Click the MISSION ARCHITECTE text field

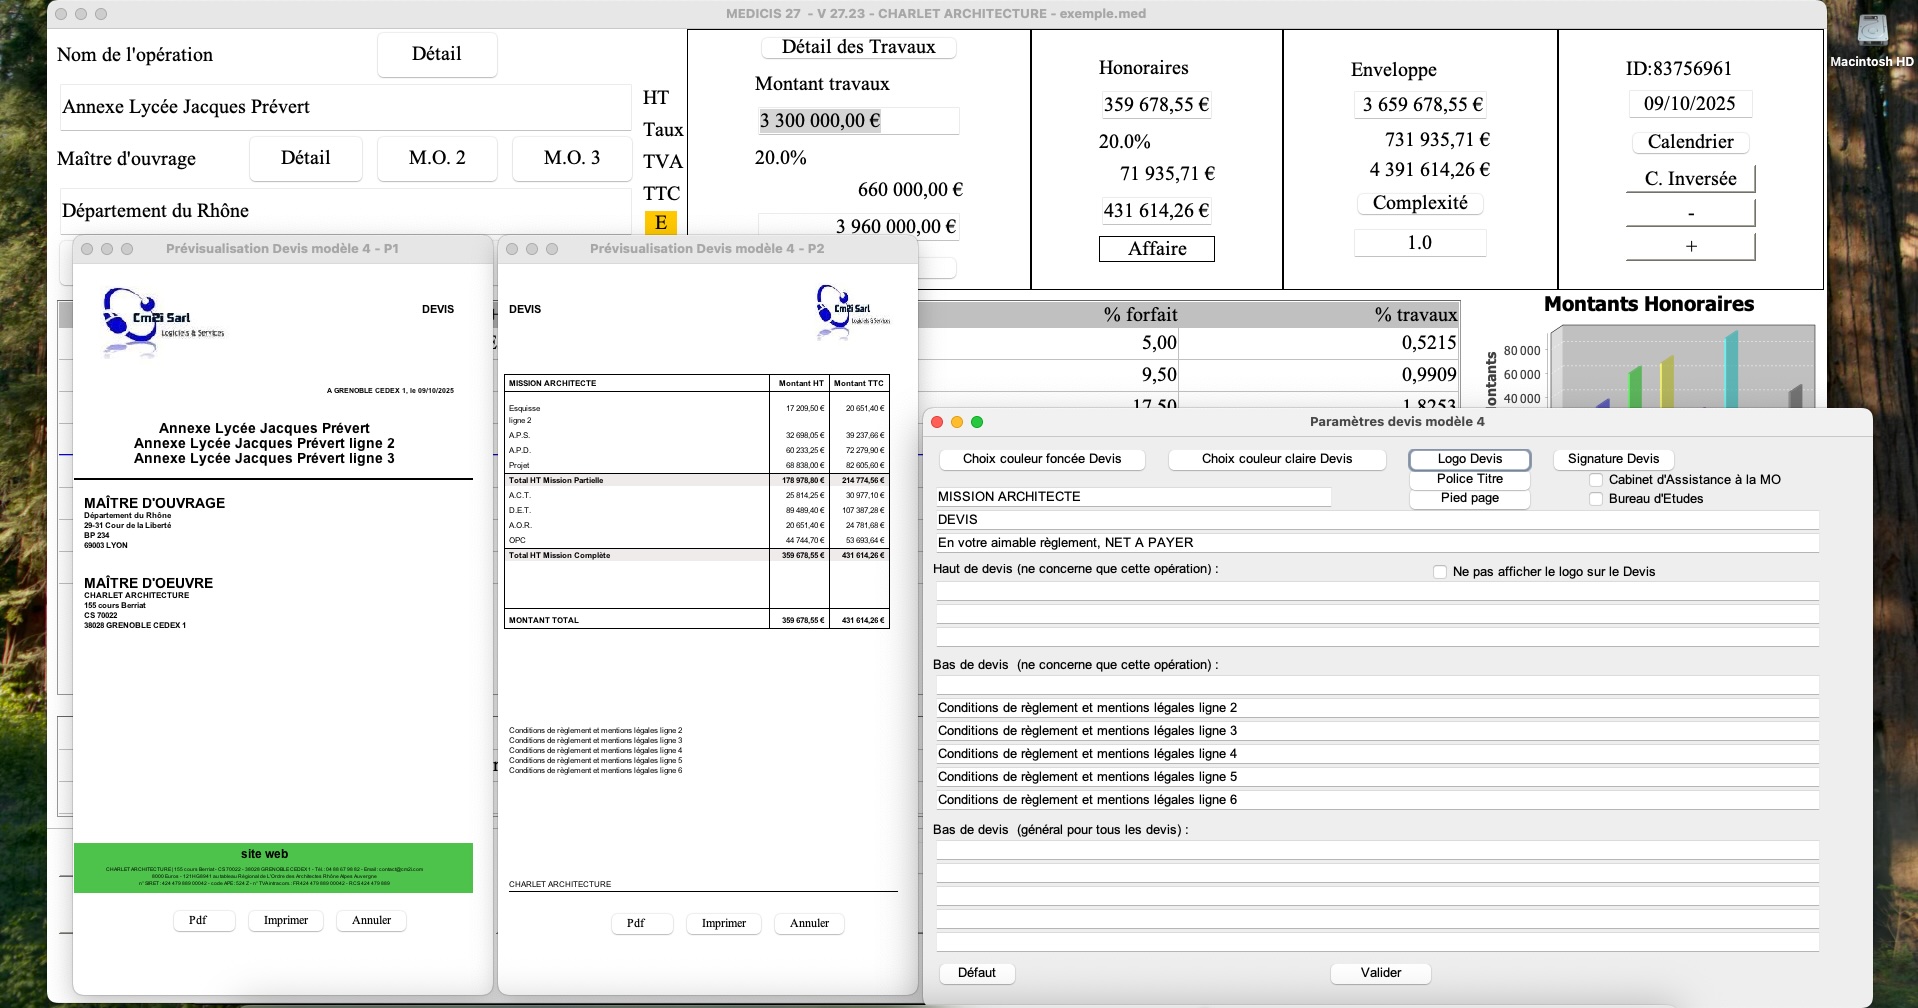coord(1134,497)
